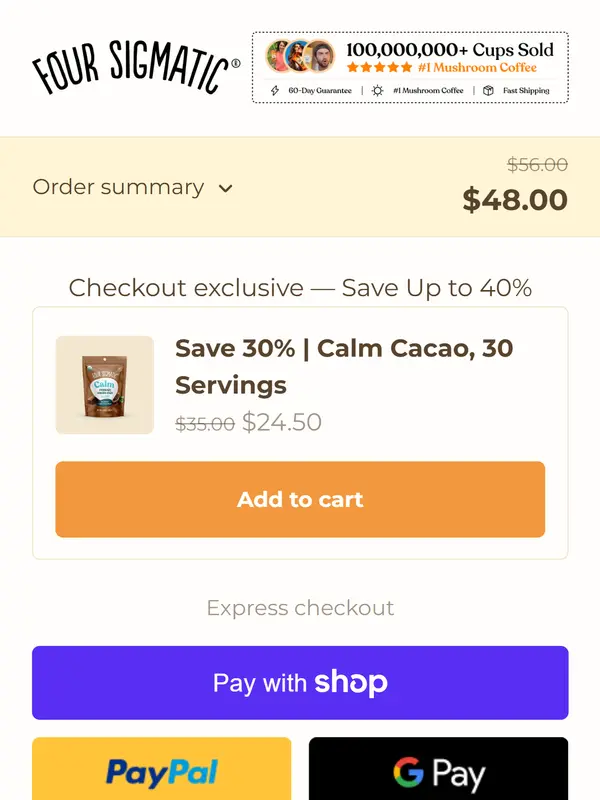Click the Save 30% Calm Cacao title

coord(343,366)
